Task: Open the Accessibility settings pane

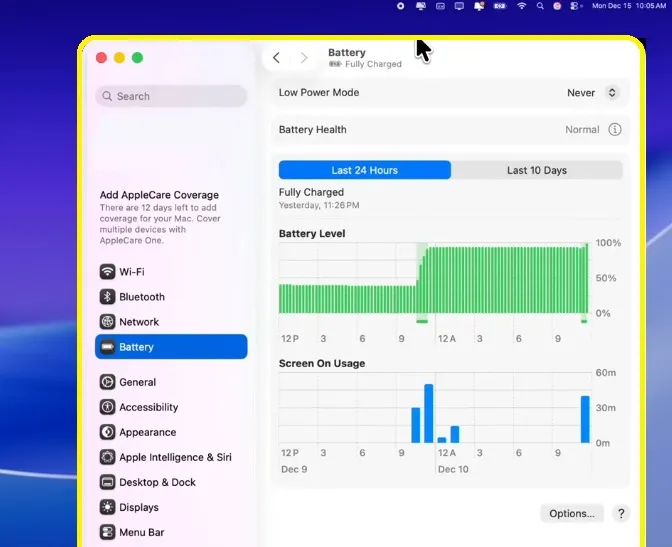Action: (171, 407)
